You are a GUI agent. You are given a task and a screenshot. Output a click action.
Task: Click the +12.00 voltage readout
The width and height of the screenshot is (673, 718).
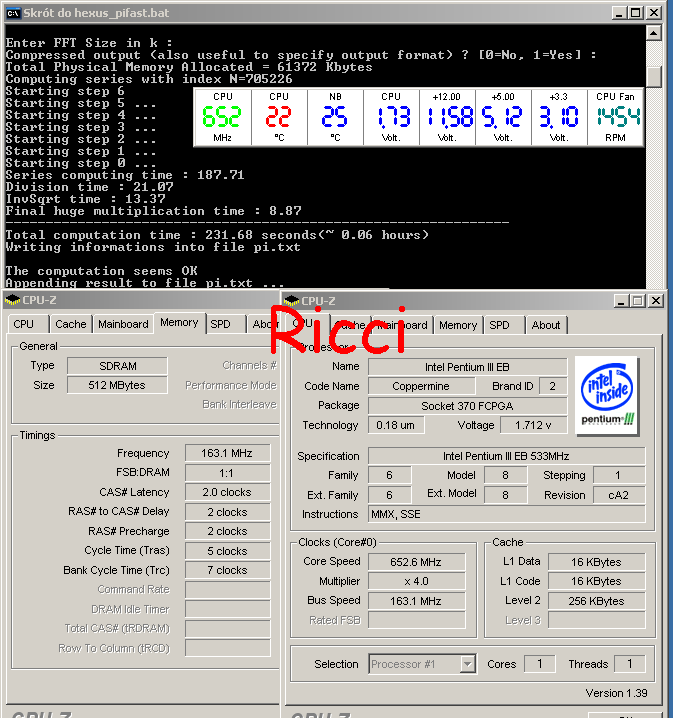(x=447, y=118)
